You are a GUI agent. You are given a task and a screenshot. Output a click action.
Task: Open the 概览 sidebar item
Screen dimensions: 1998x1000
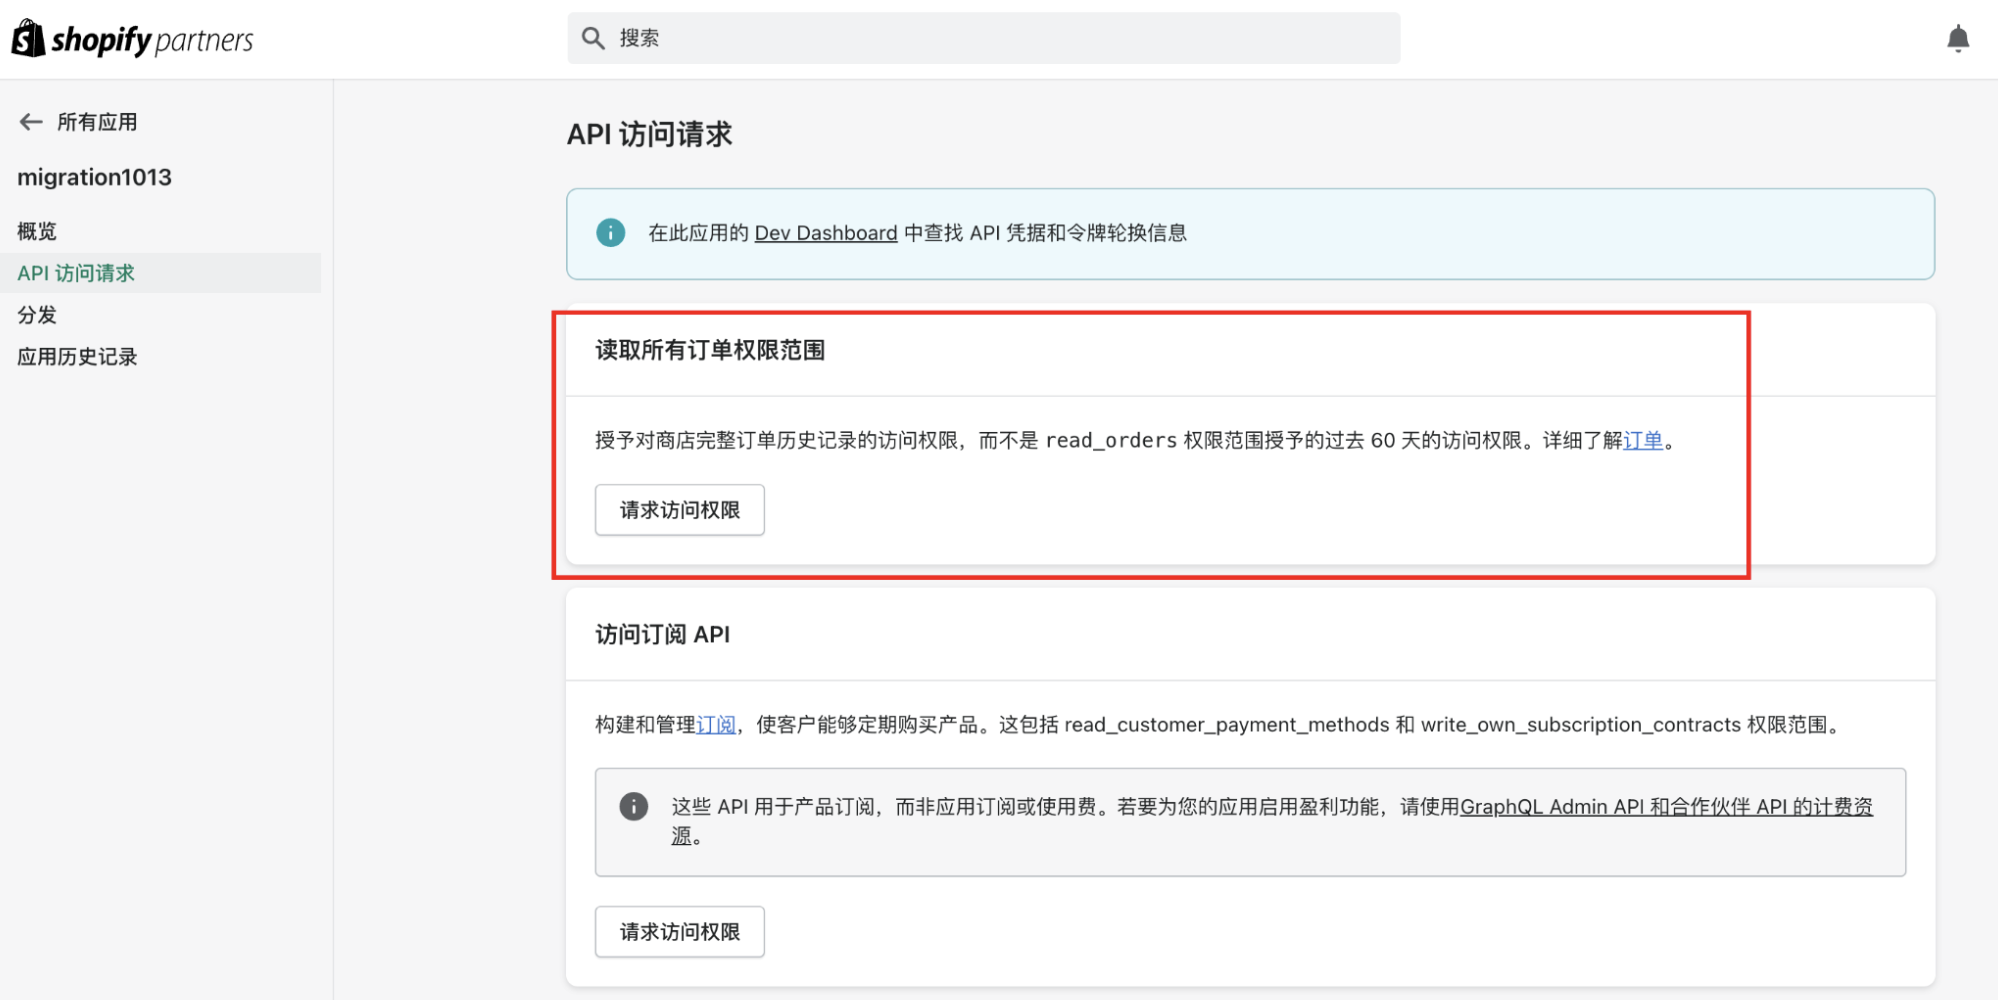tap(37, 231)
